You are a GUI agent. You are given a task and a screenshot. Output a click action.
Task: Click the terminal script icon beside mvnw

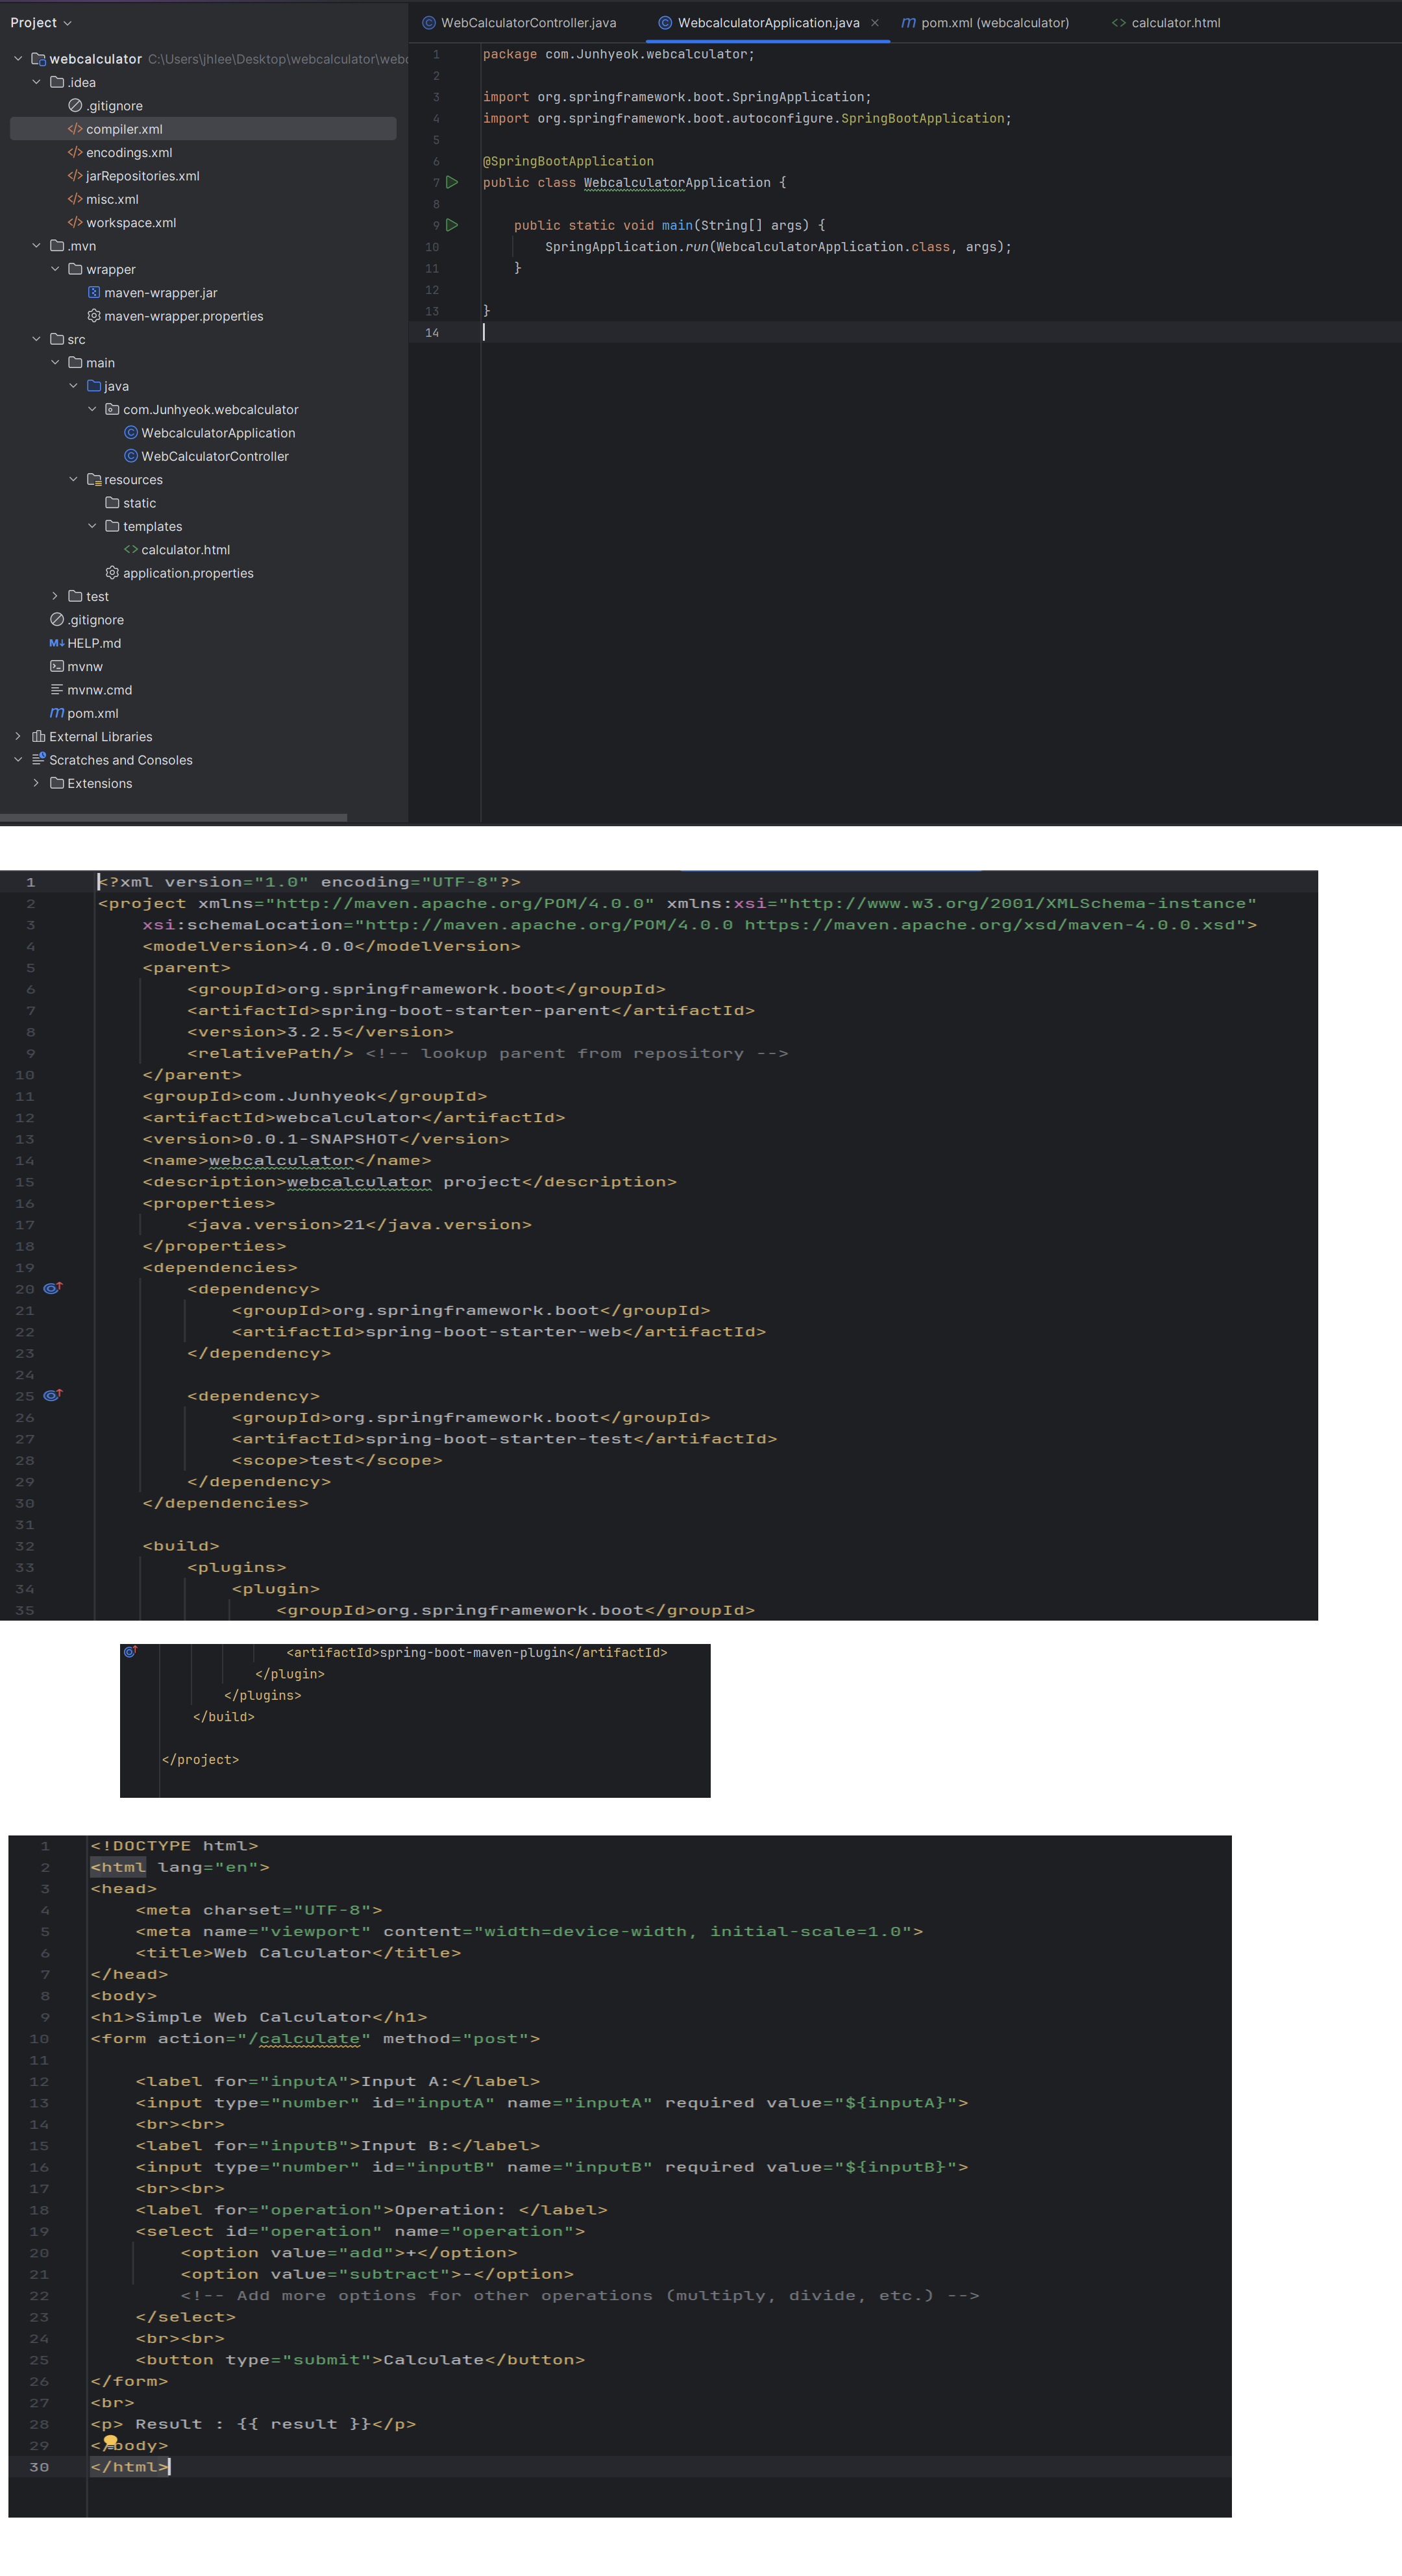coord(56,666)
